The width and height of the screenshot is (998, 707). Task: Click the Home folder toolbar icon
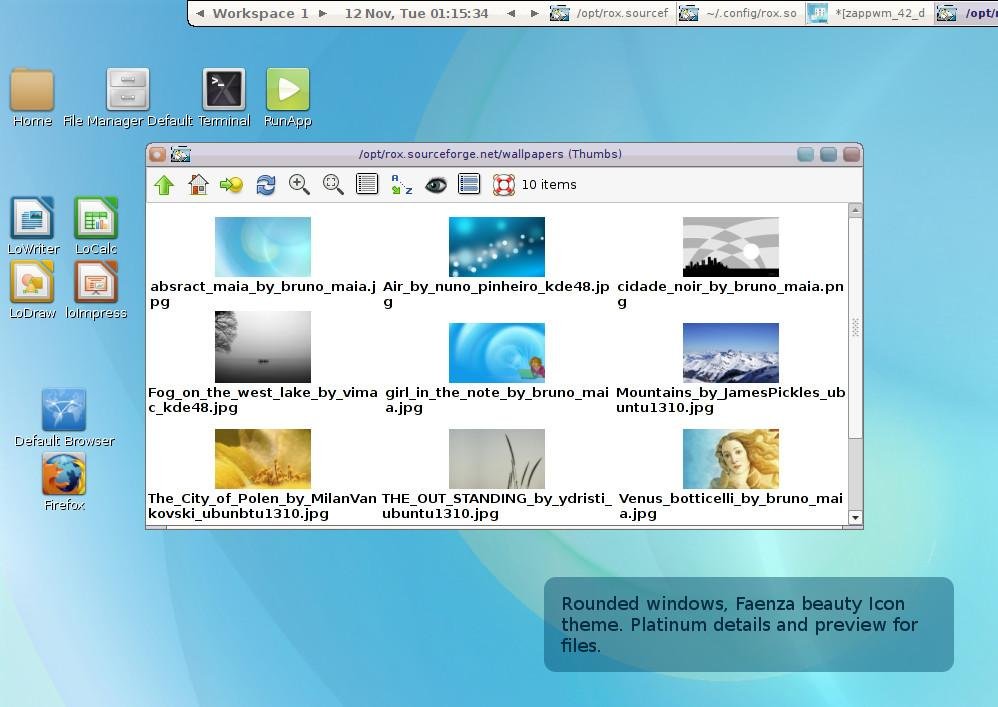point(198,185)
